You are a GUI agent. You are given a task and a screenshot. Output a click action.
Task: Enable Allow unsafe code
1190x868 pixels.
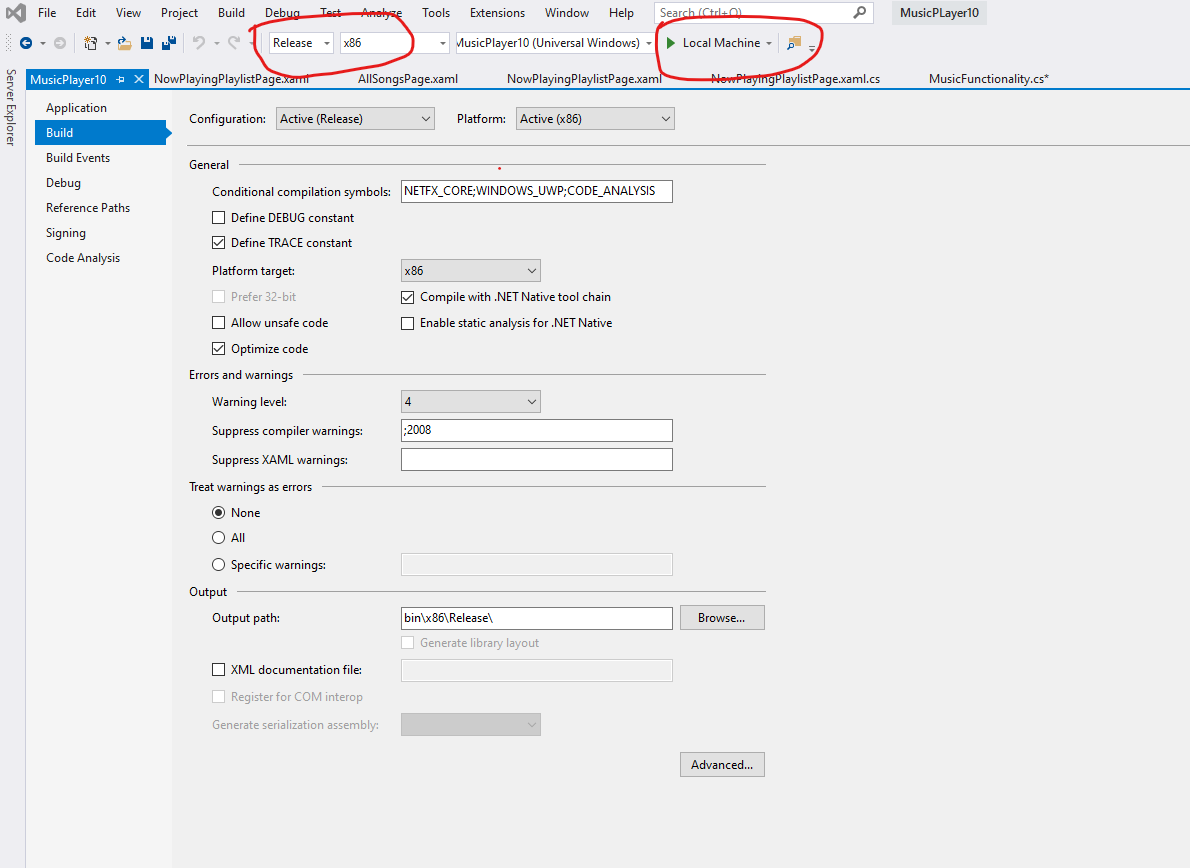pos(219,322)
